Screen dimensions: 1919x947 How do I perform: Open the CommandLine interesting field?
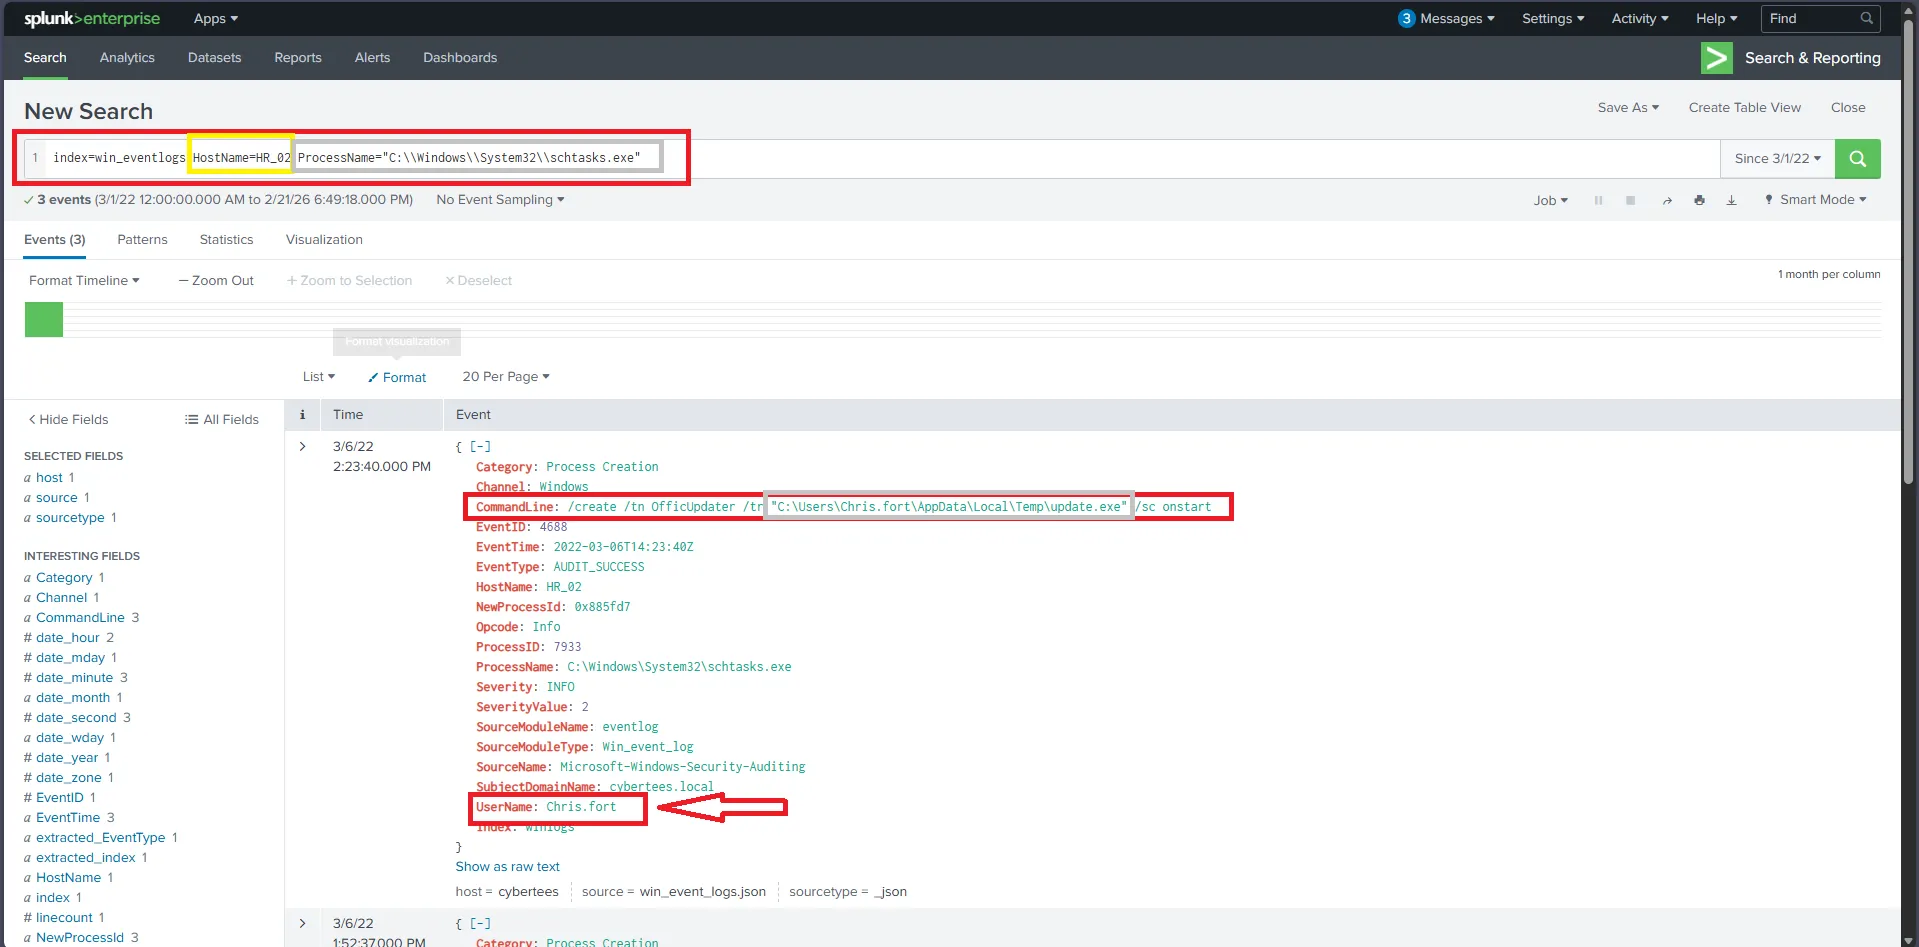80,618
